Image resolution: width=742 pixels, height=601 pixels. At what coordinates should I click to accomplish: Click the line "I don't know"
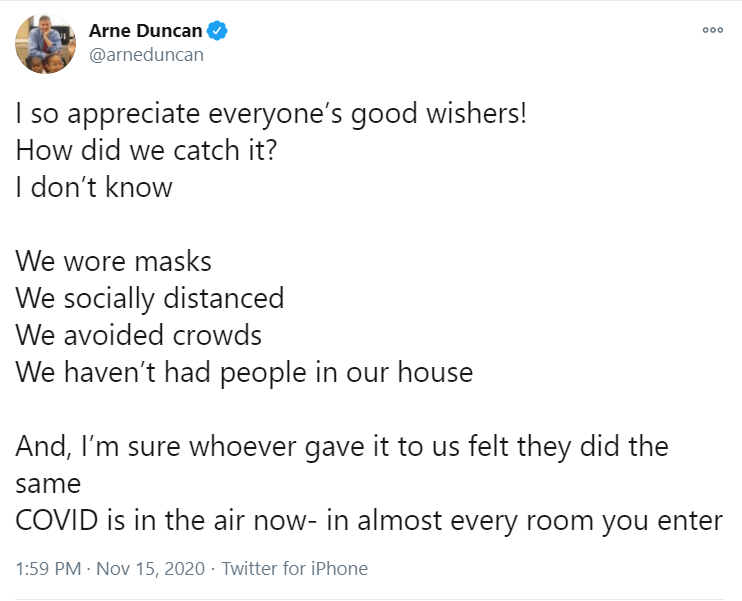click(x=94, y=187)
